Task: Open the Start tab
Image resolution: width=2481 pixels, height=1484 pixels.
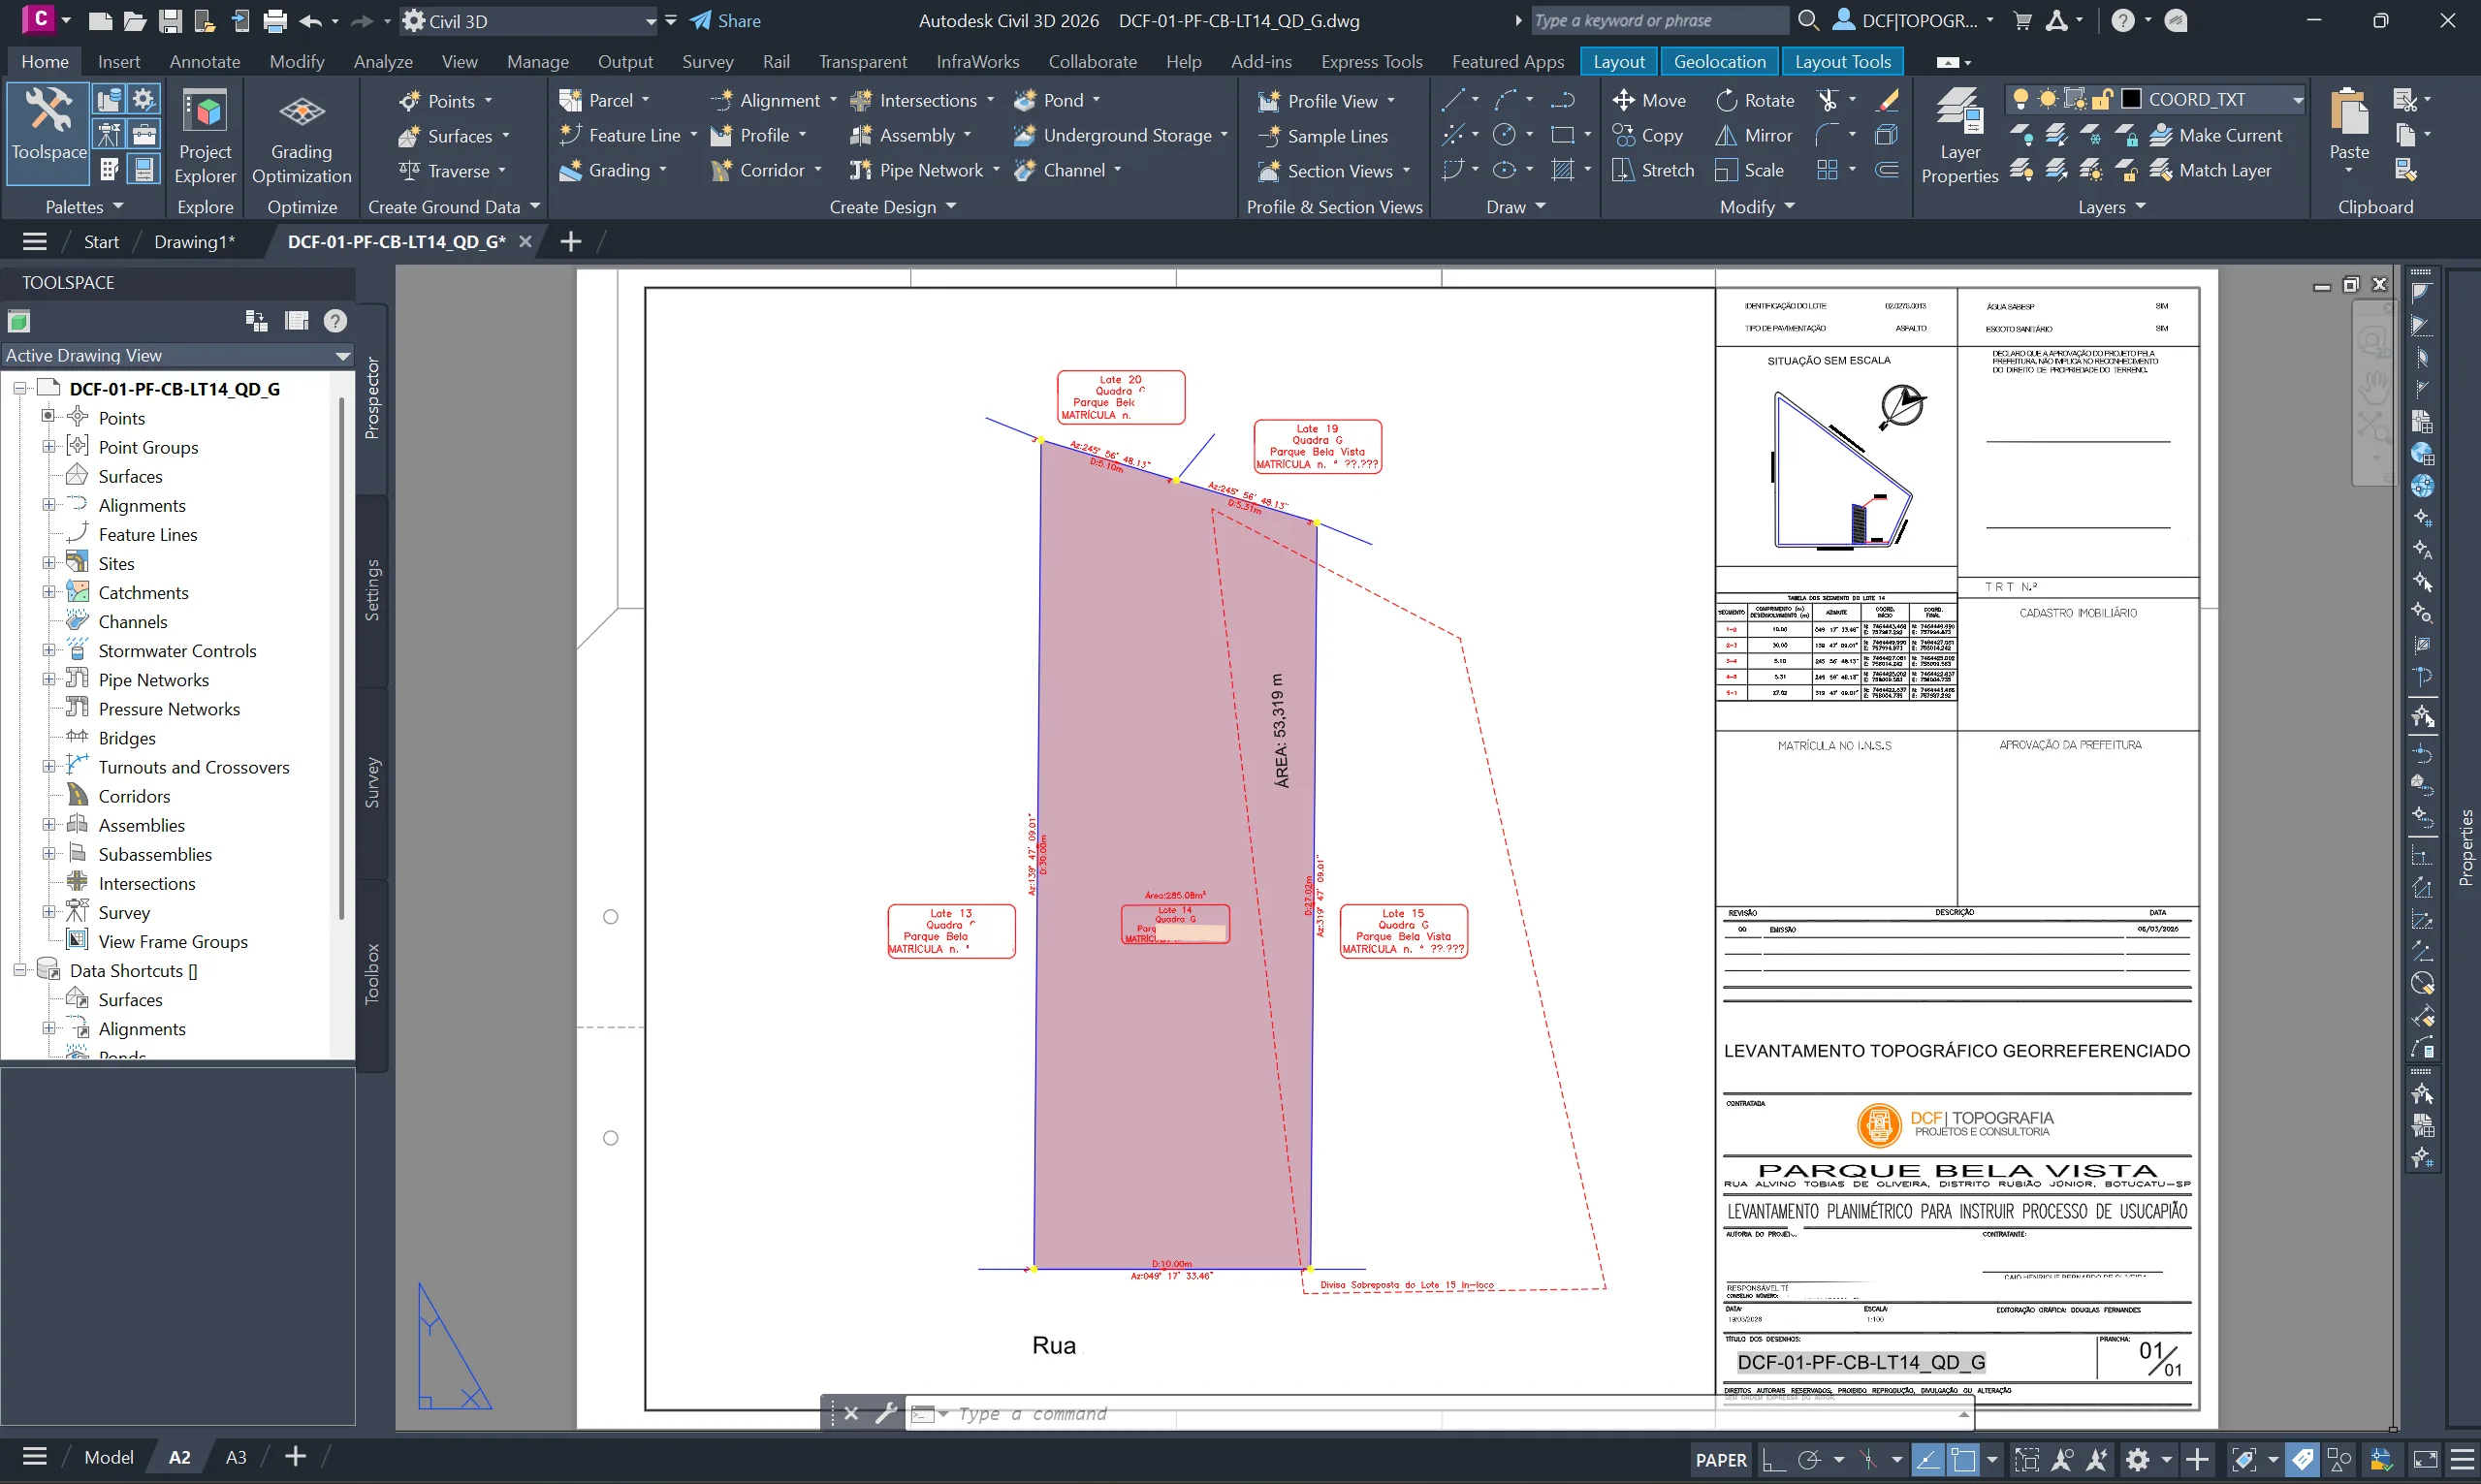Action: 101,241
